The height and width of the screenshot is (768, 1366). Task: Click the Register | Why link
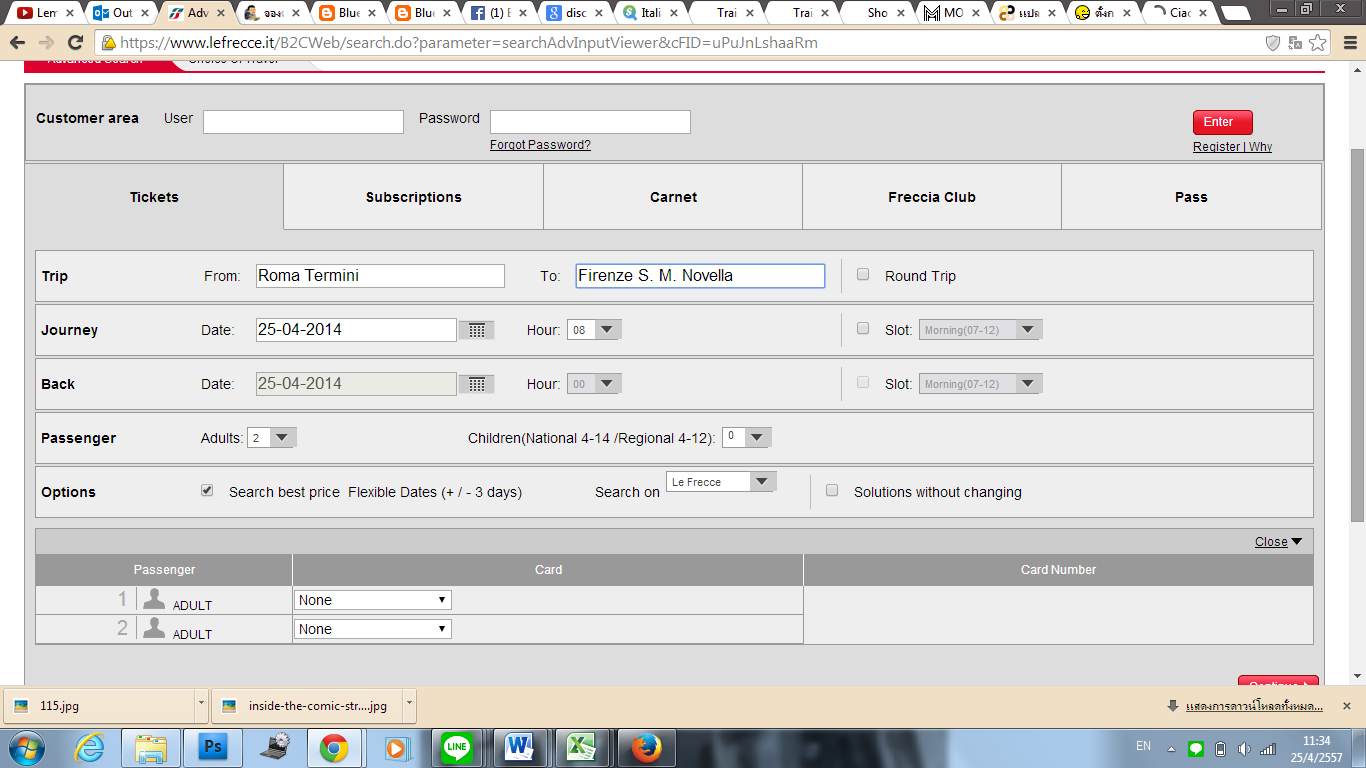[x=1232, y=147]
